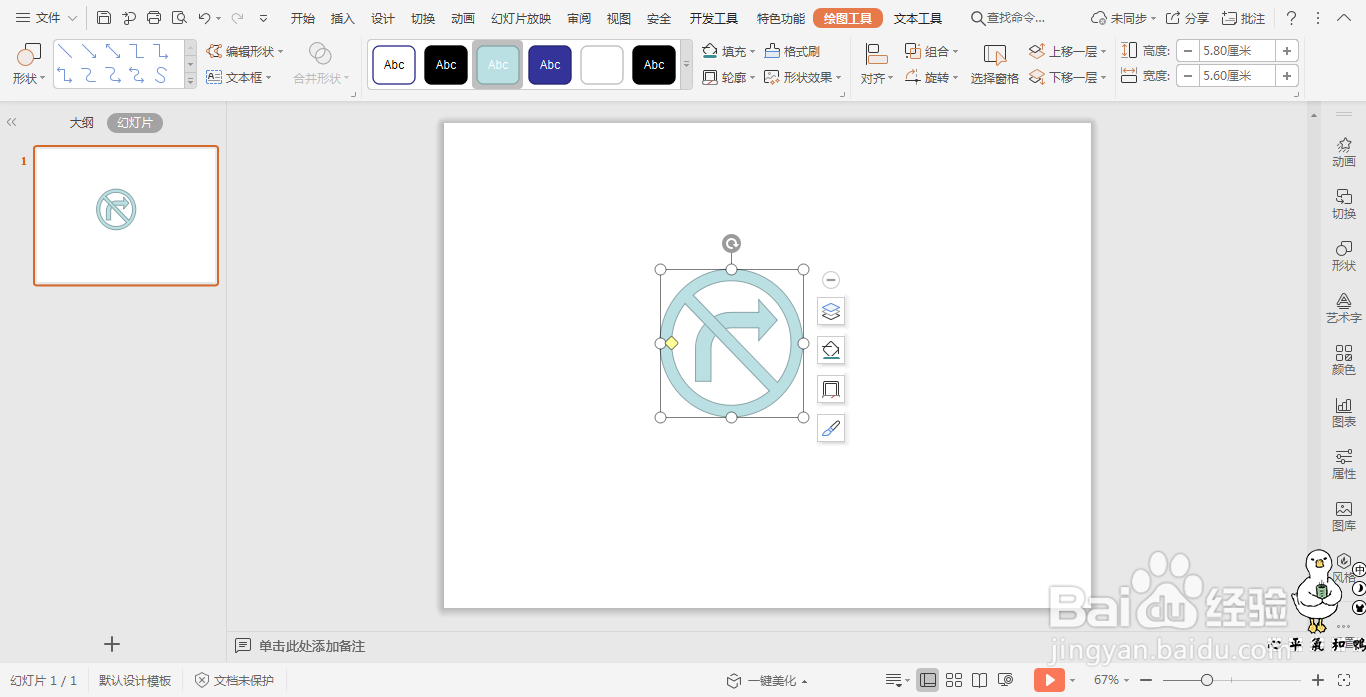1366x697 pixels.
Task: Open the Rotate (旋转) dropdown
Action: pos(932,77)
